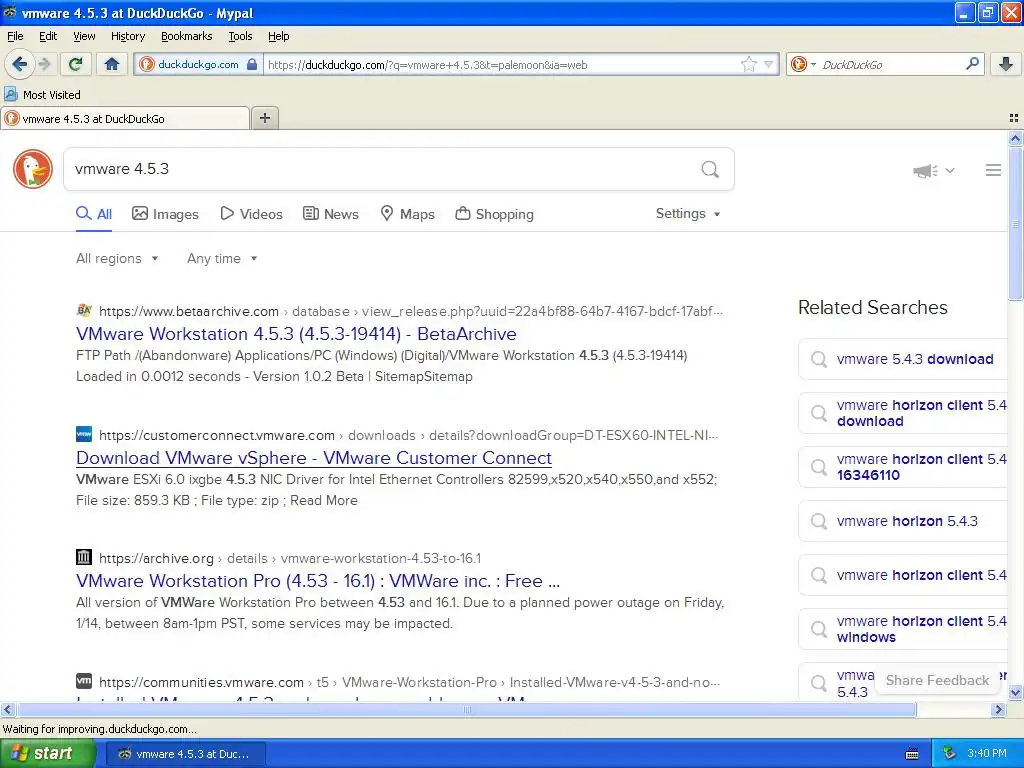Open the Help menu

pyautogui.click(x=279, y=36)
